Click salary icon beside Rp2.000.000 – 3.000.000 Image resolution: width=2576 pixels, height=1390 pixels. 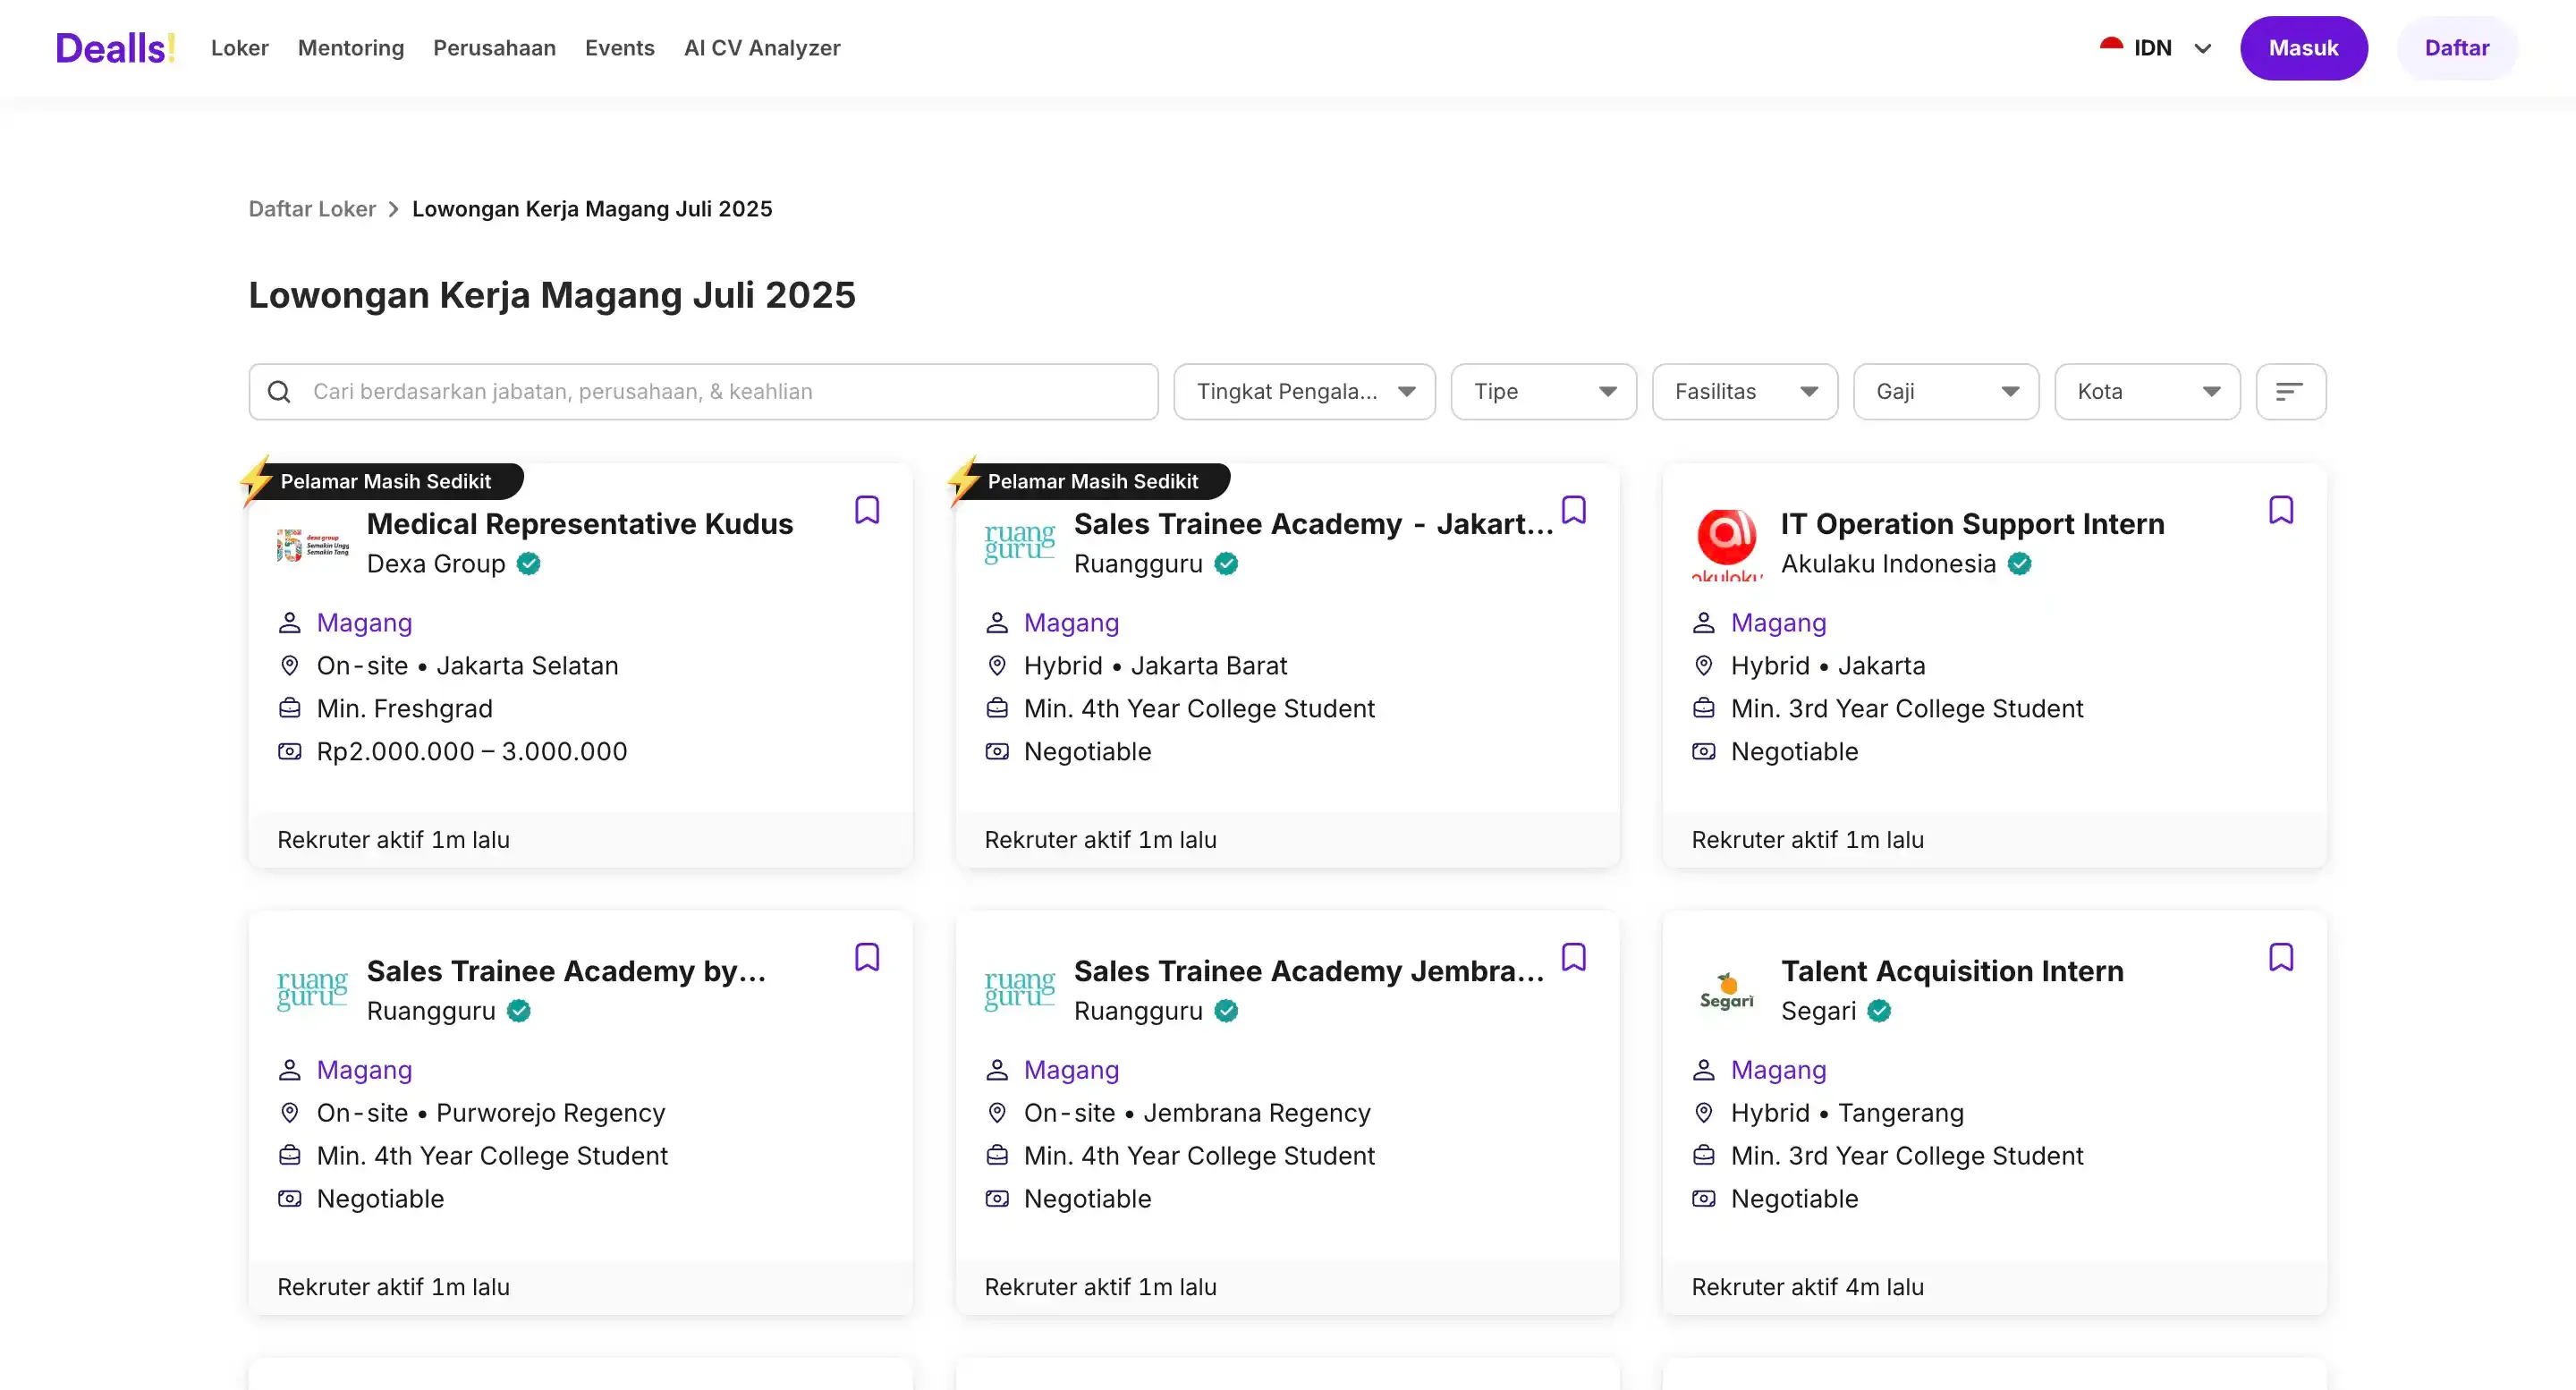coord(290,751)
